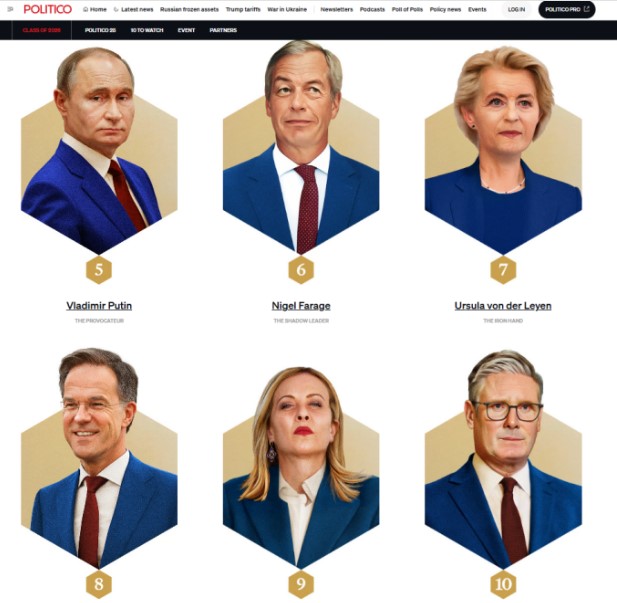Open the hamburger menu icon beside POLITICO logo
Viewport: 617px width, 603px height.
(10, 9)
